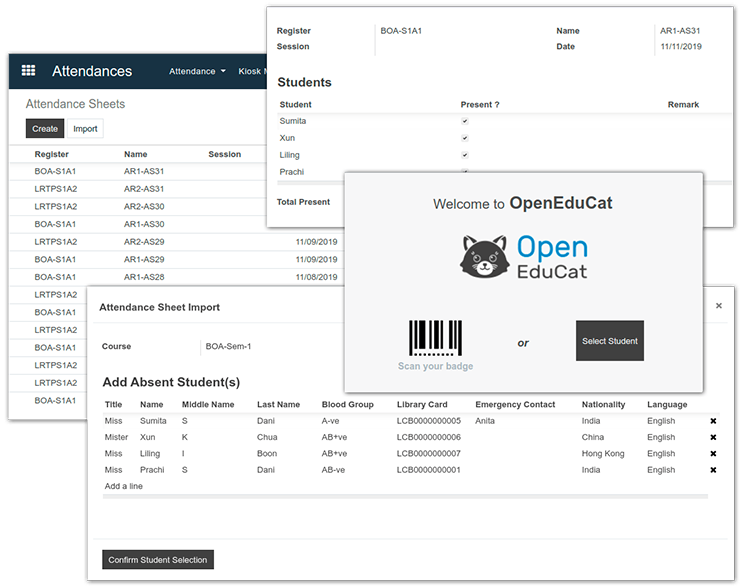Image resolution: width=743 pixels, height=586 pixels.
Task: Toggle Present checkbox for Liling
Action: pyautogui.click(x=465, y=155)
